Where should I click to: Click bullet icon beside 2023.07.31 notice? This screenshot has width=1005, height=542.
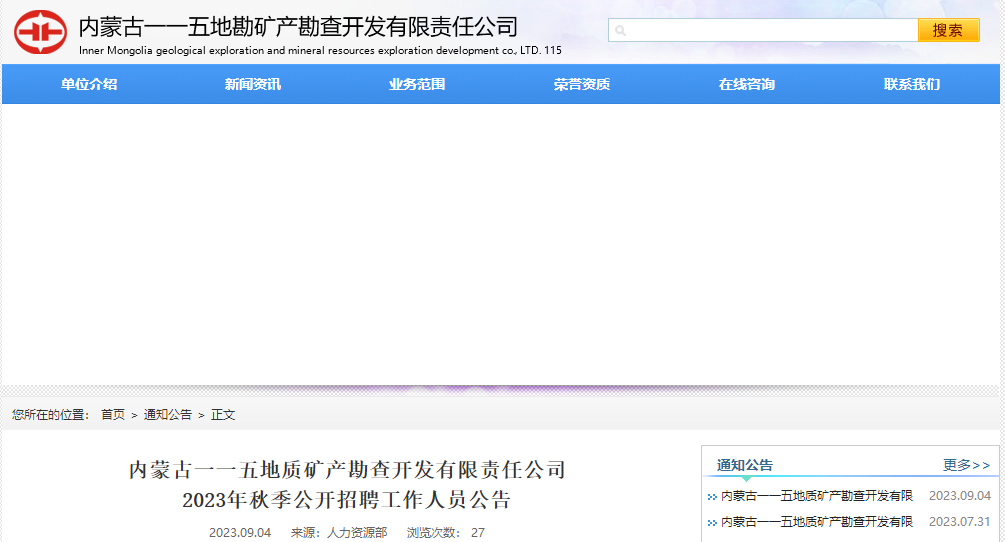point(712,523)
